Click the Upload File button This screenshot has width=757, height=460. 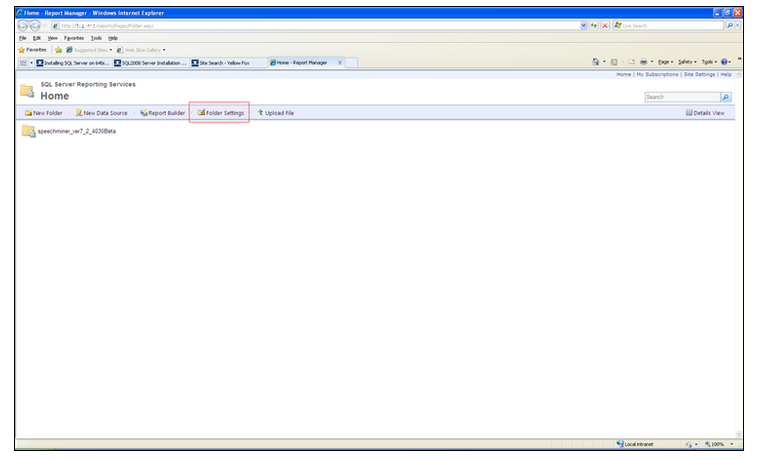275,113
